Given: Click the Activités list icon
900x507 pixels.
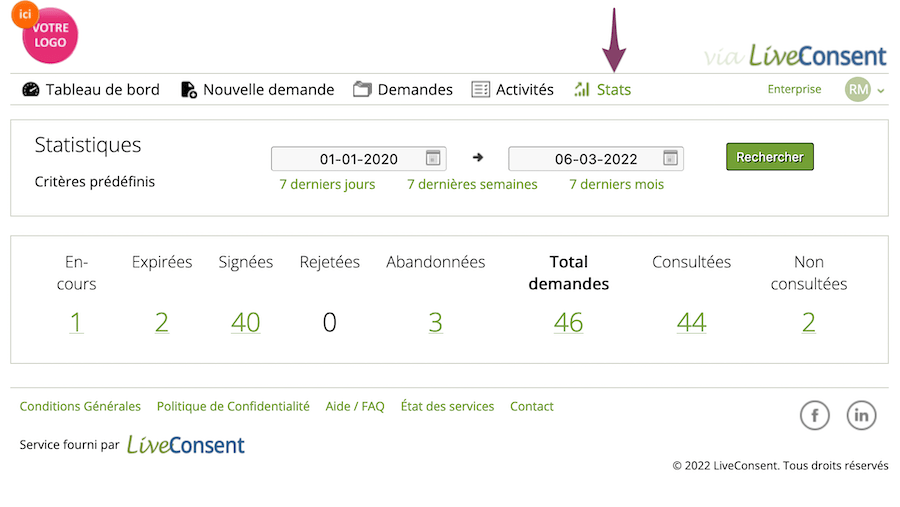Looking at the screenshot, I should tap(480, 90).
